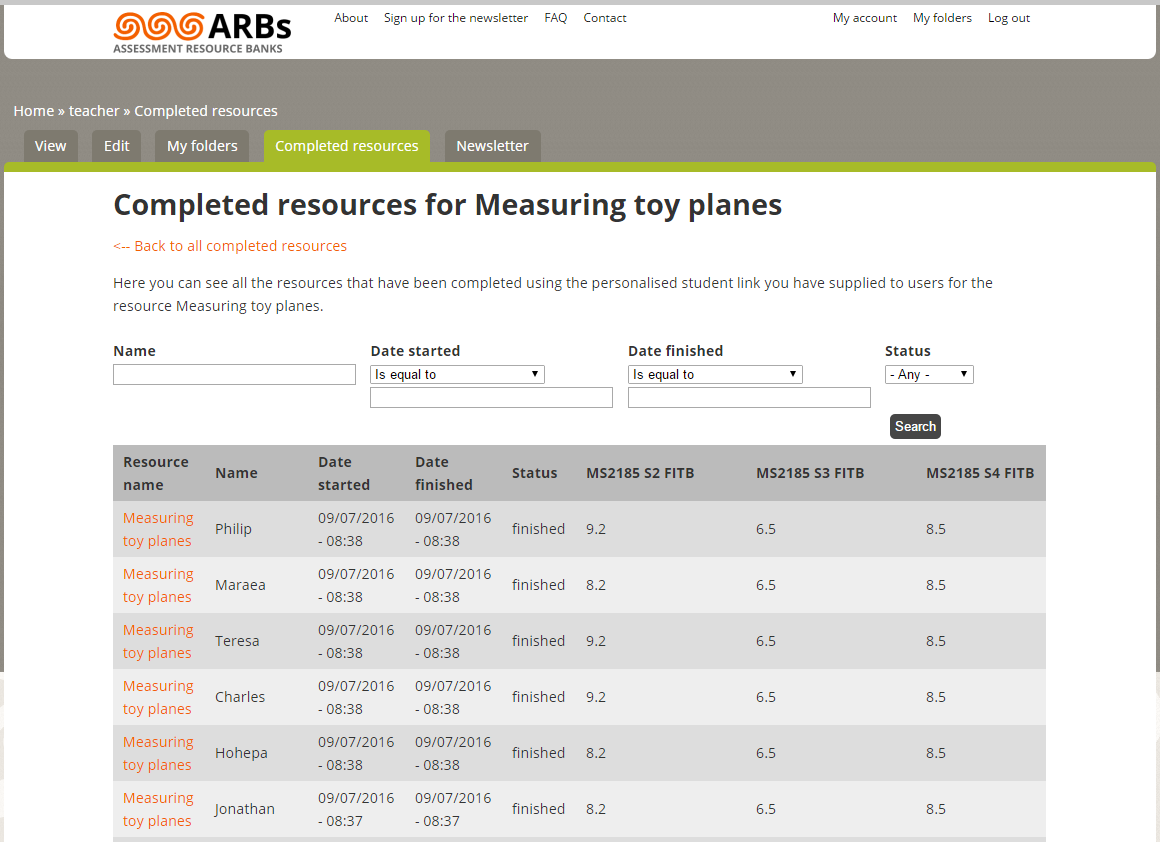
Task: Open the About page
Action: tap(351, 18)
